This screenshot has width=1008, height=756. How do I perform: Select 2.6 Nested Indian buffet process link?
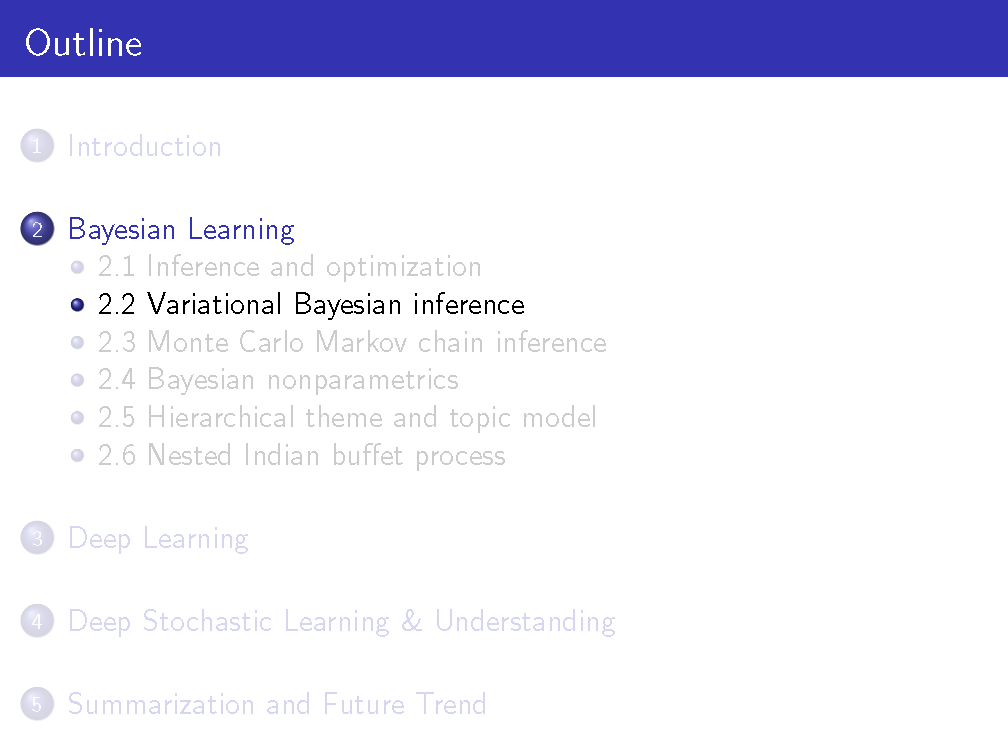click(x=301, y=456)
